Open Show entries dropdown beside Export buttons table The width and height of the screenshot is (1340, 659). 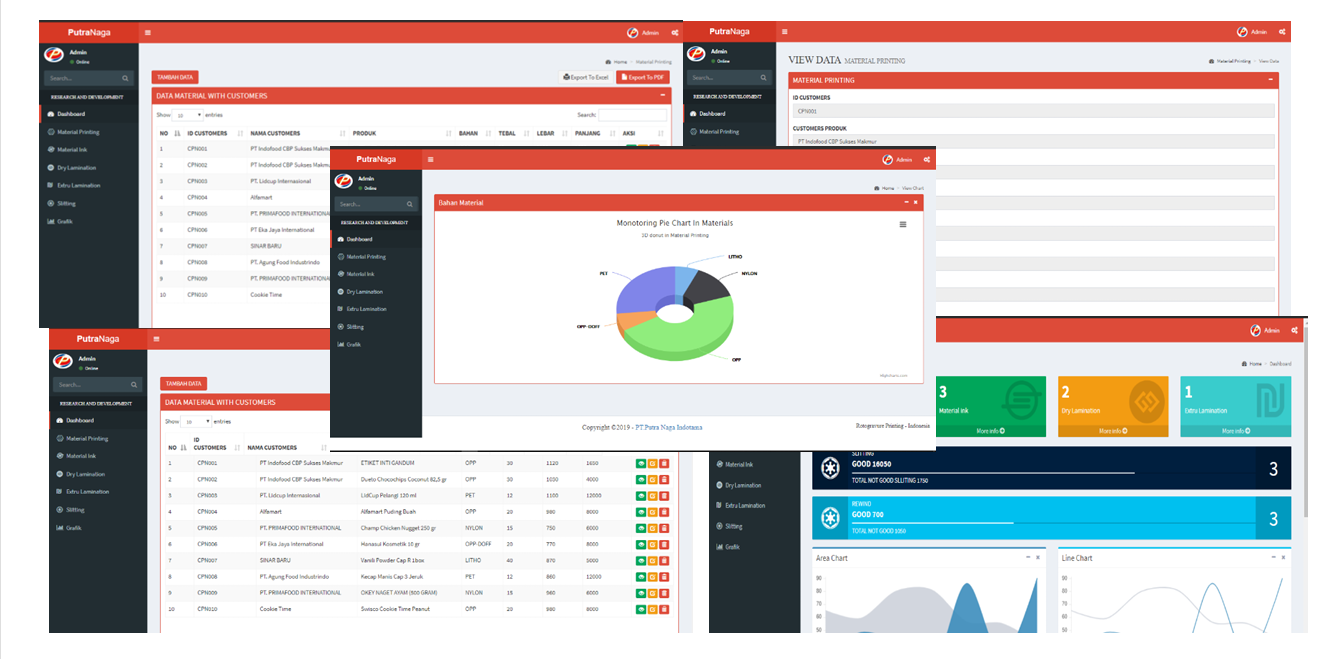coord(189,116)
